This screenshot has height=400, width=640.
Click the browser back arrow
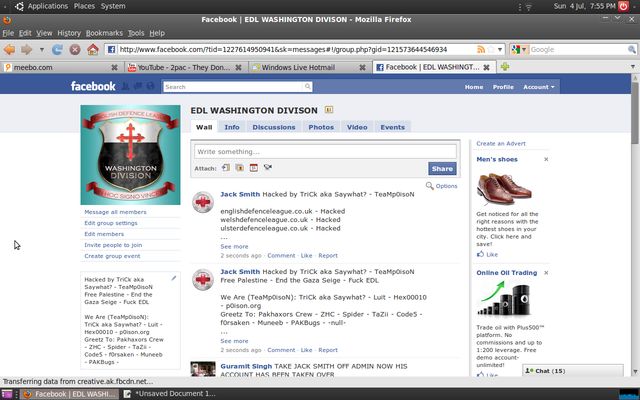(x=10, y=49)
